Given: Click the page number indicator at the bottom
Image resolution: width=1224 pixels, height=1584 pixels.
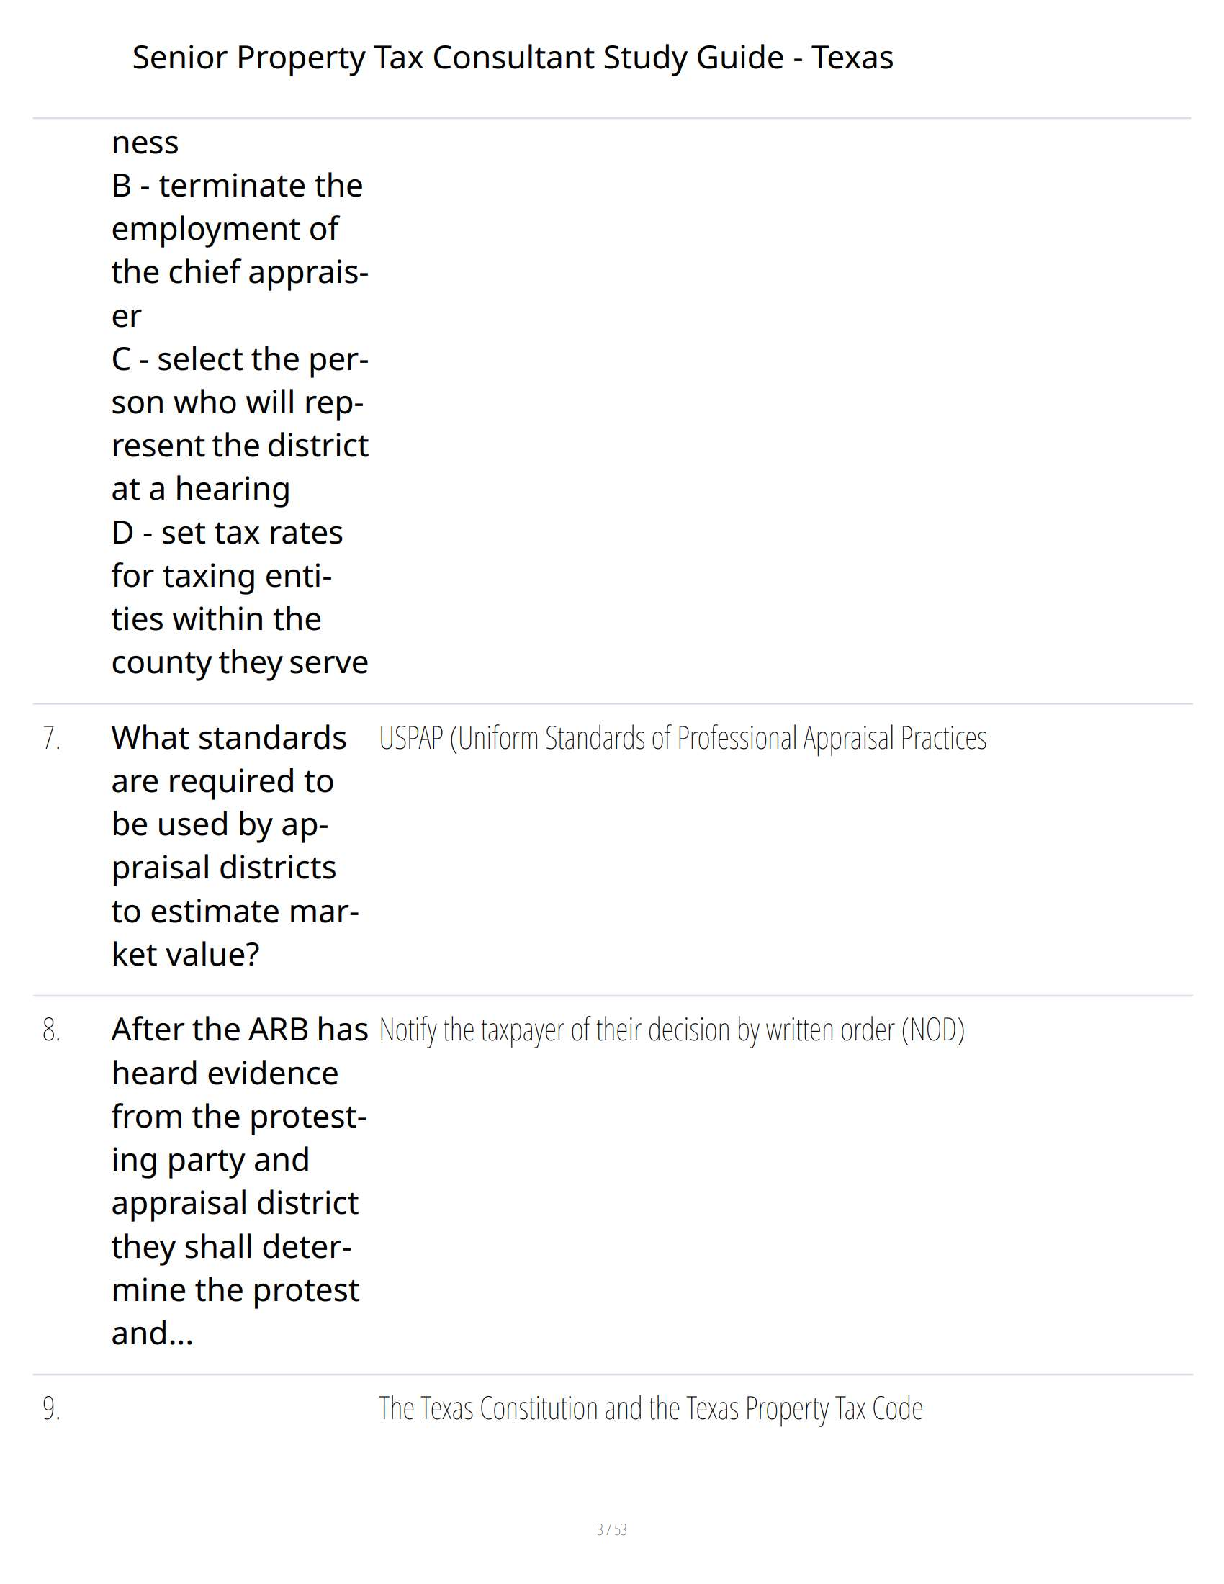Looking at the screenshot, I should pos(611,1529).
